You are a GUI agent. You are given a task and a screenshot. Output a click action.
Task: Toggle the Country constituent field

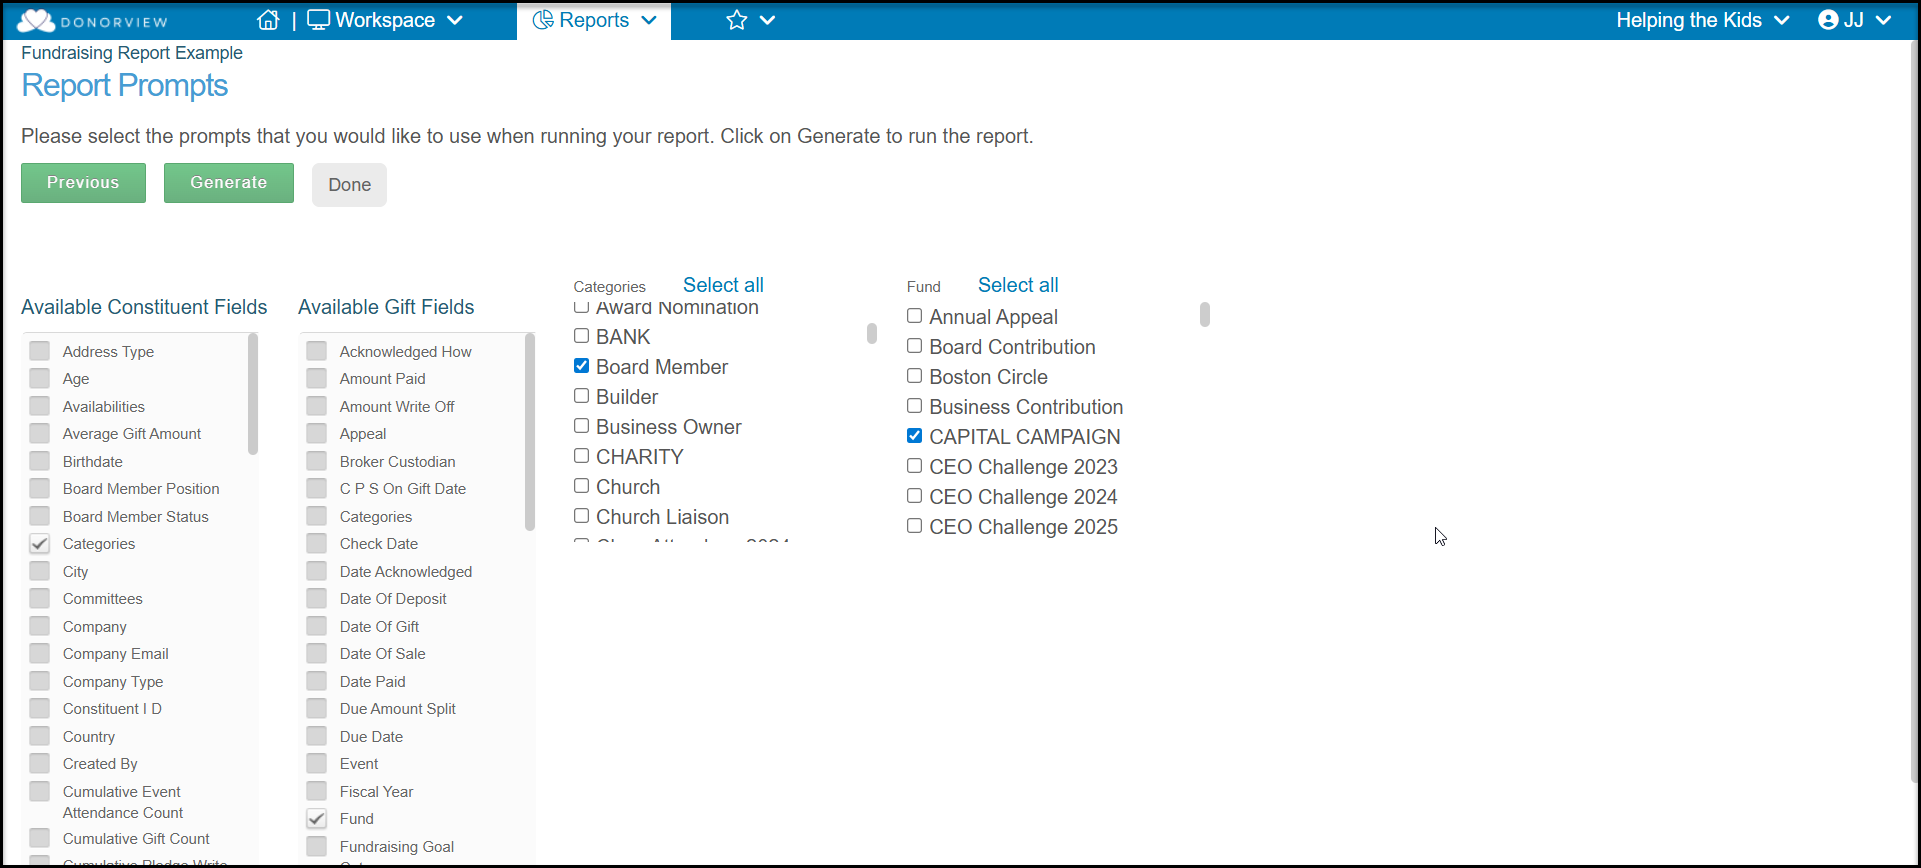point(39,736)
